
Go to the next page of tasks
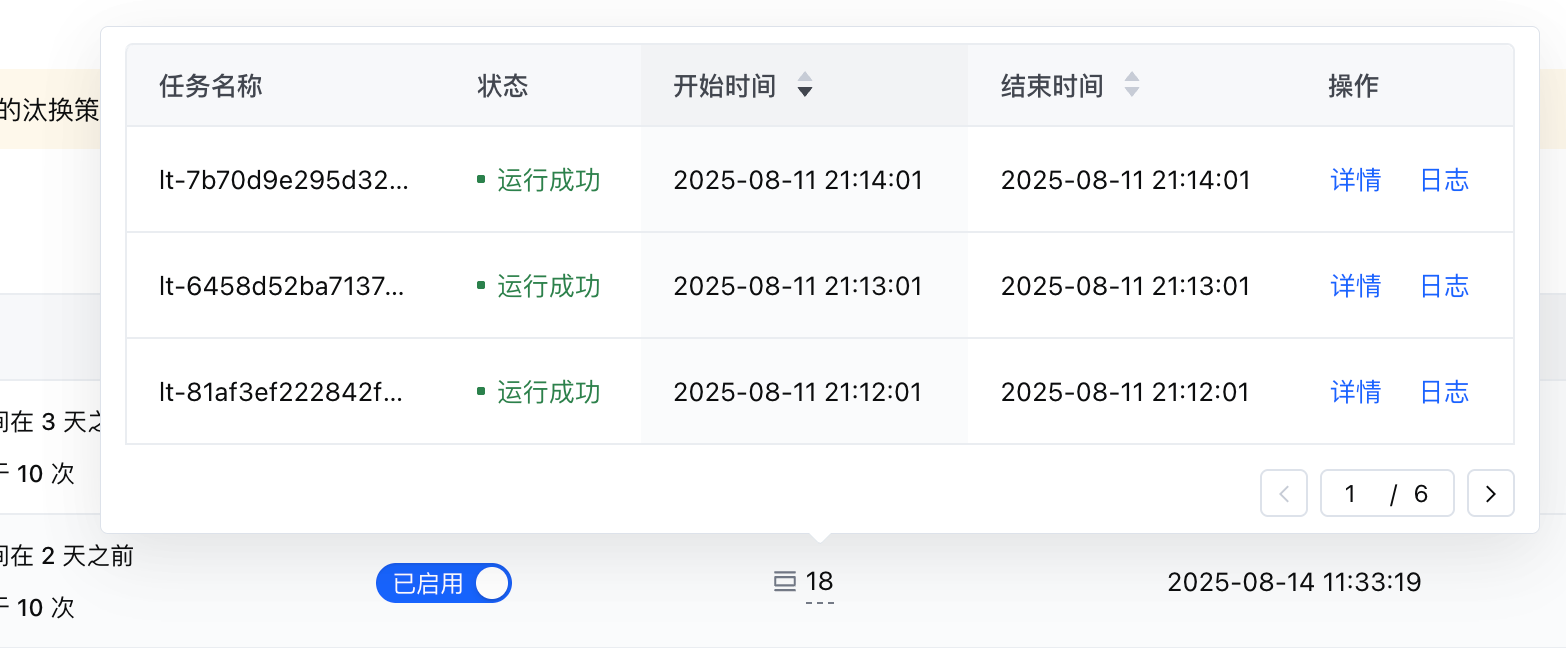tap(1490, 494)
